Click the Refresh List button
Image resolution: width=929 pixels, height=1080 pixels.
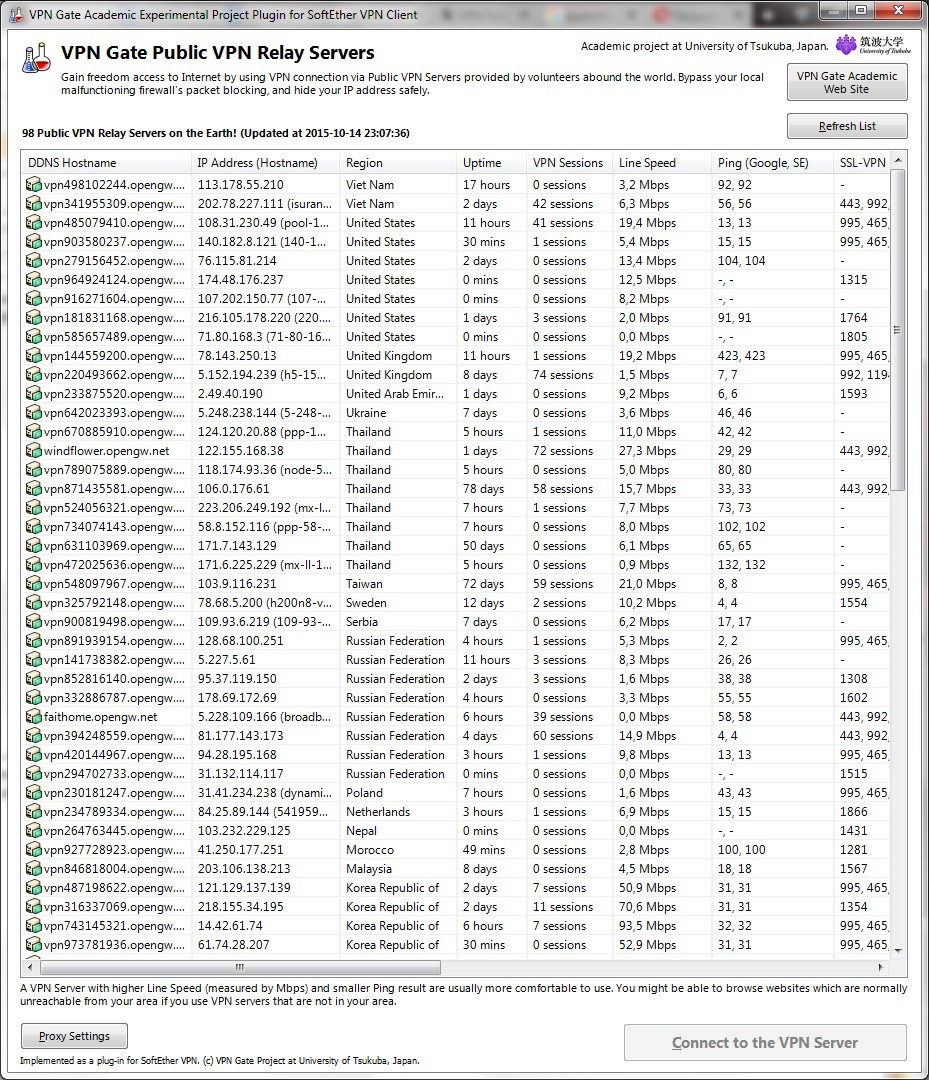click(x=847, y=126)
